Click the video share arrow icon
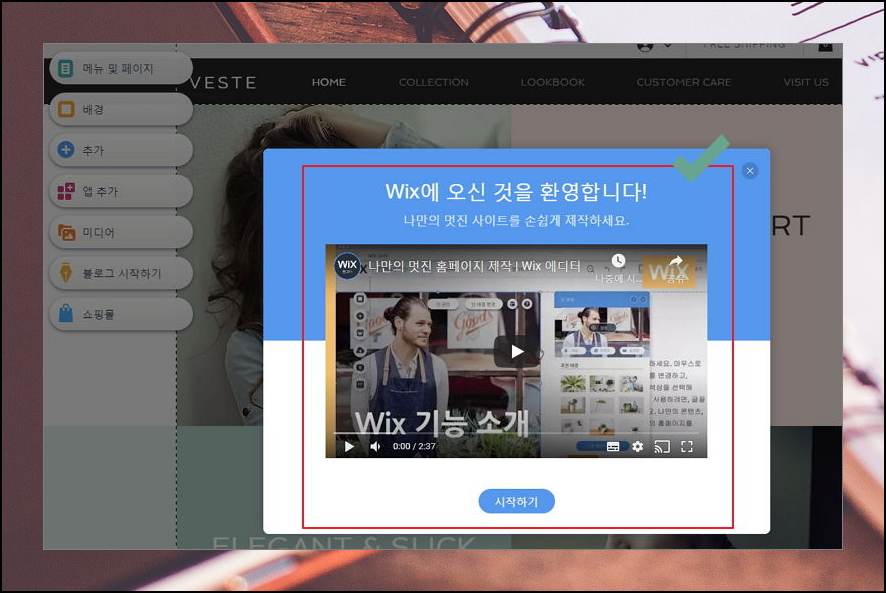Image resolution: width=886 pixels, height=593 pixels. pyautogui.click(x=676, y=261)
